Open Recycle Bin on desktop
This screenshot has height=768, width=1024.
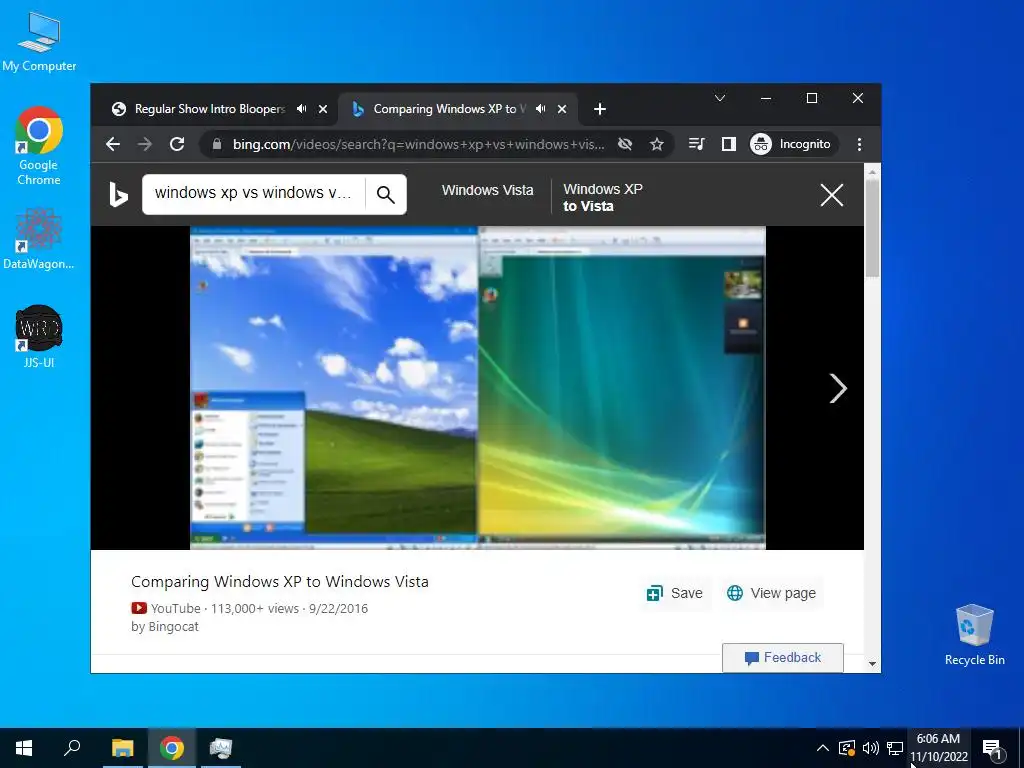[974, 634]
